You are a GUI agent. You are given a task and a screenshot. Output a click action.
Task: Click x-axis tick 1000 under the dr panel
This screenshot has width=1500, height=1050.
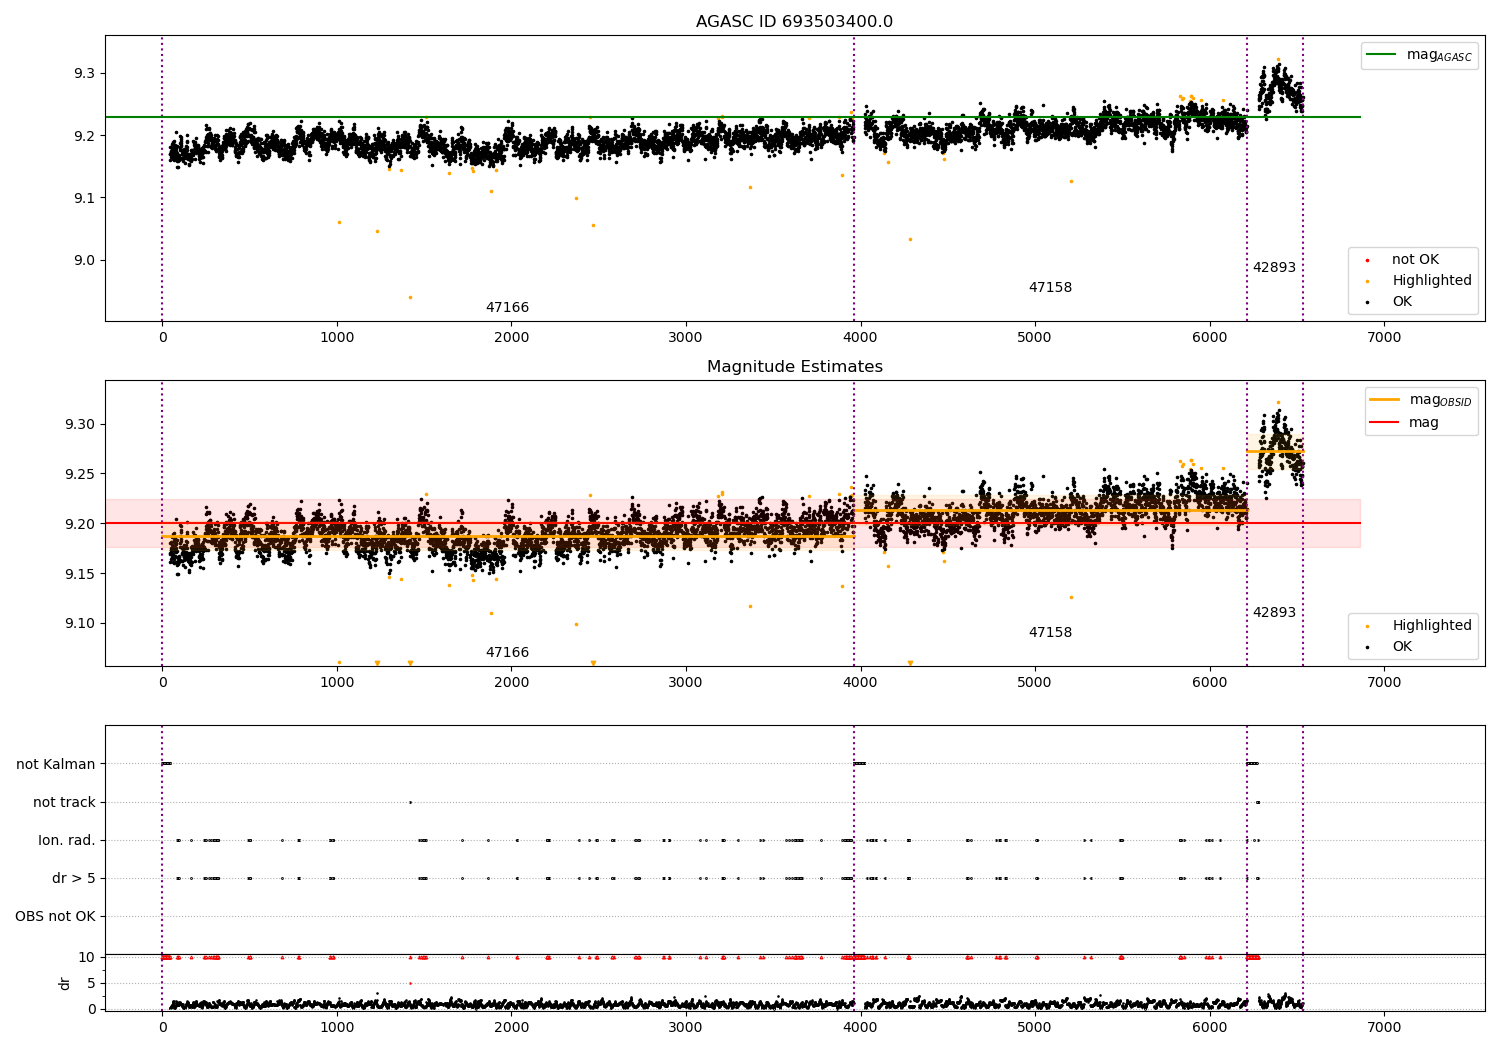[337, 1027]
